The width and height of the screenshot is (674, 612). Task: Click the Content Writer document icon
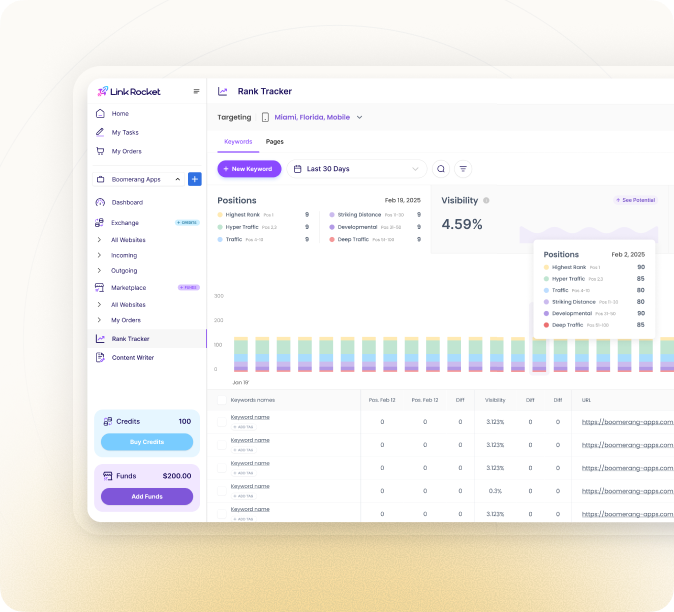100,358
